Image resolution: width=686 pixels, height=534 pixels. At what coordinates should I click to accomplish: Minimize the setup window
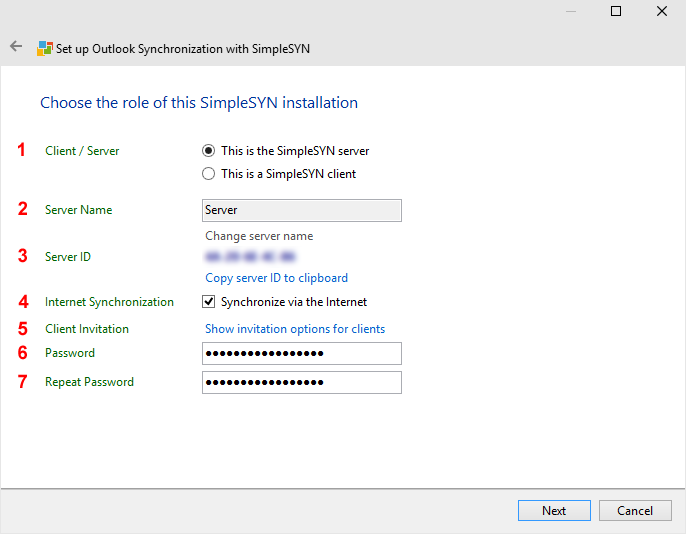coord(570,12)
